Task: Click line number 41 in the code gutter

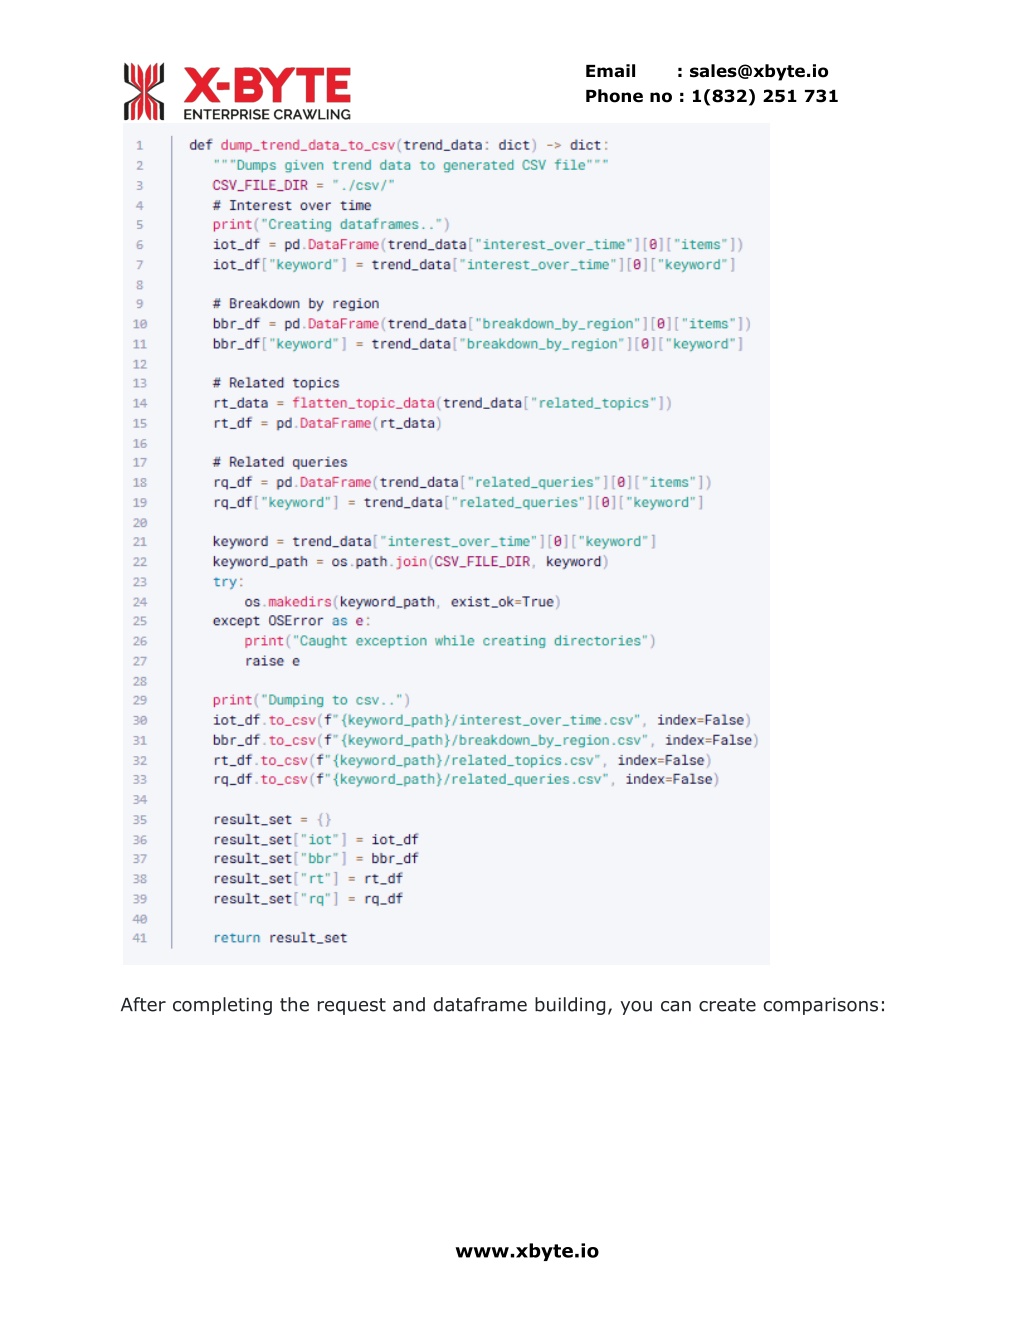Action: pyautogui.click(x=140, y=938)
